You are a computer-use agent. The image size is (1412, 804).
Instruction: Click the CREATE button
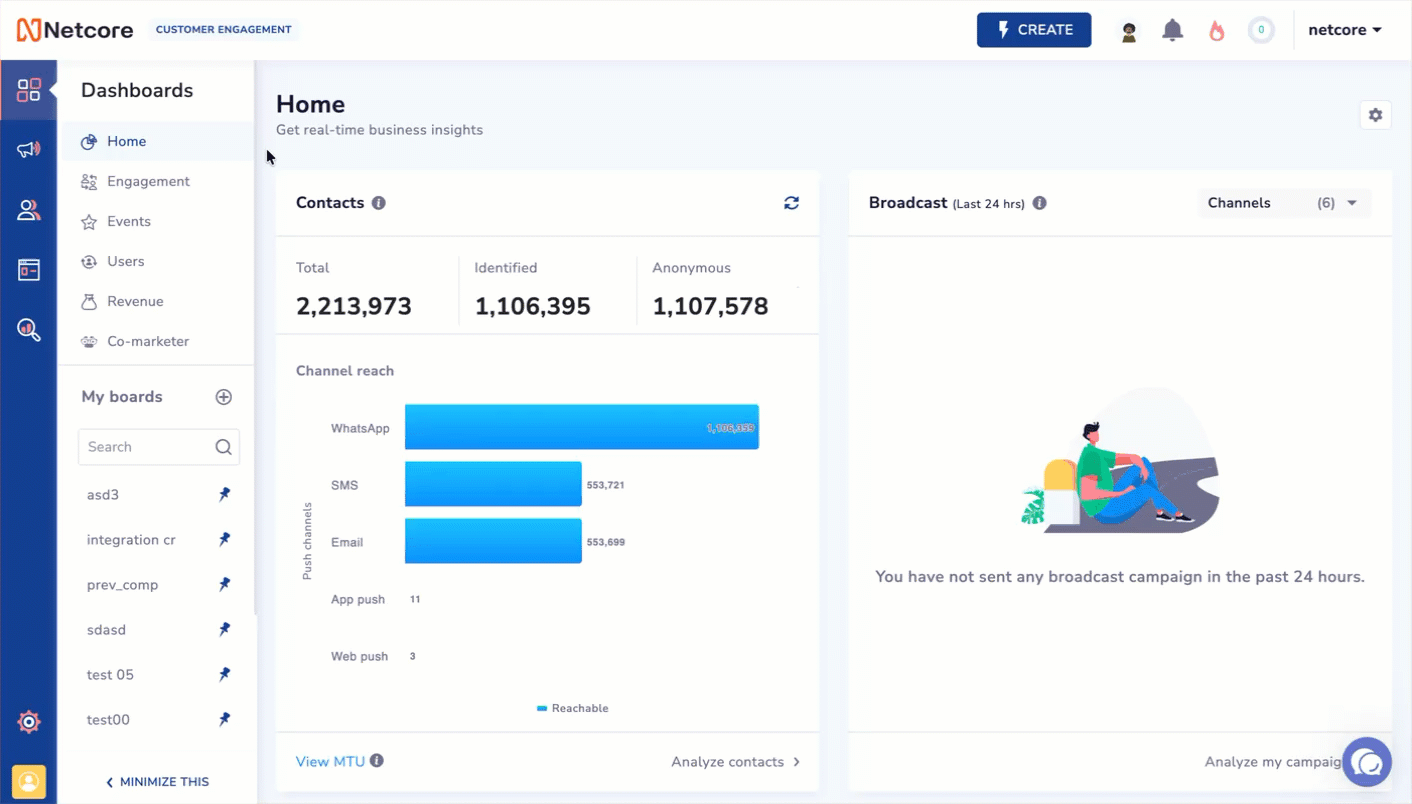point(1034,29)
